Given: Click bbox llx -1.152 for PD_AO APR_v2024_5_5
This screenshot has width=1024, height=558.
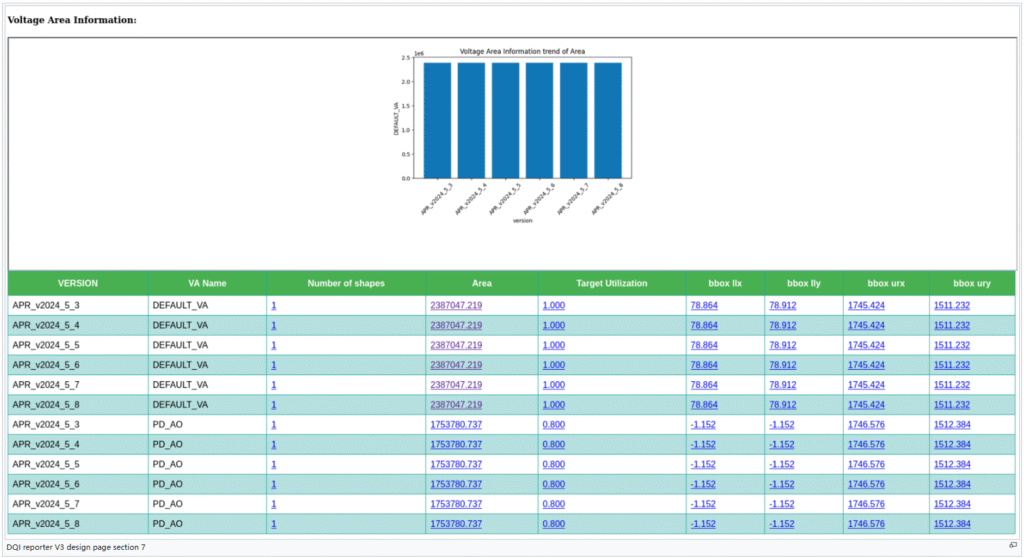Looking at the screenshot, I should coord(704,464).
